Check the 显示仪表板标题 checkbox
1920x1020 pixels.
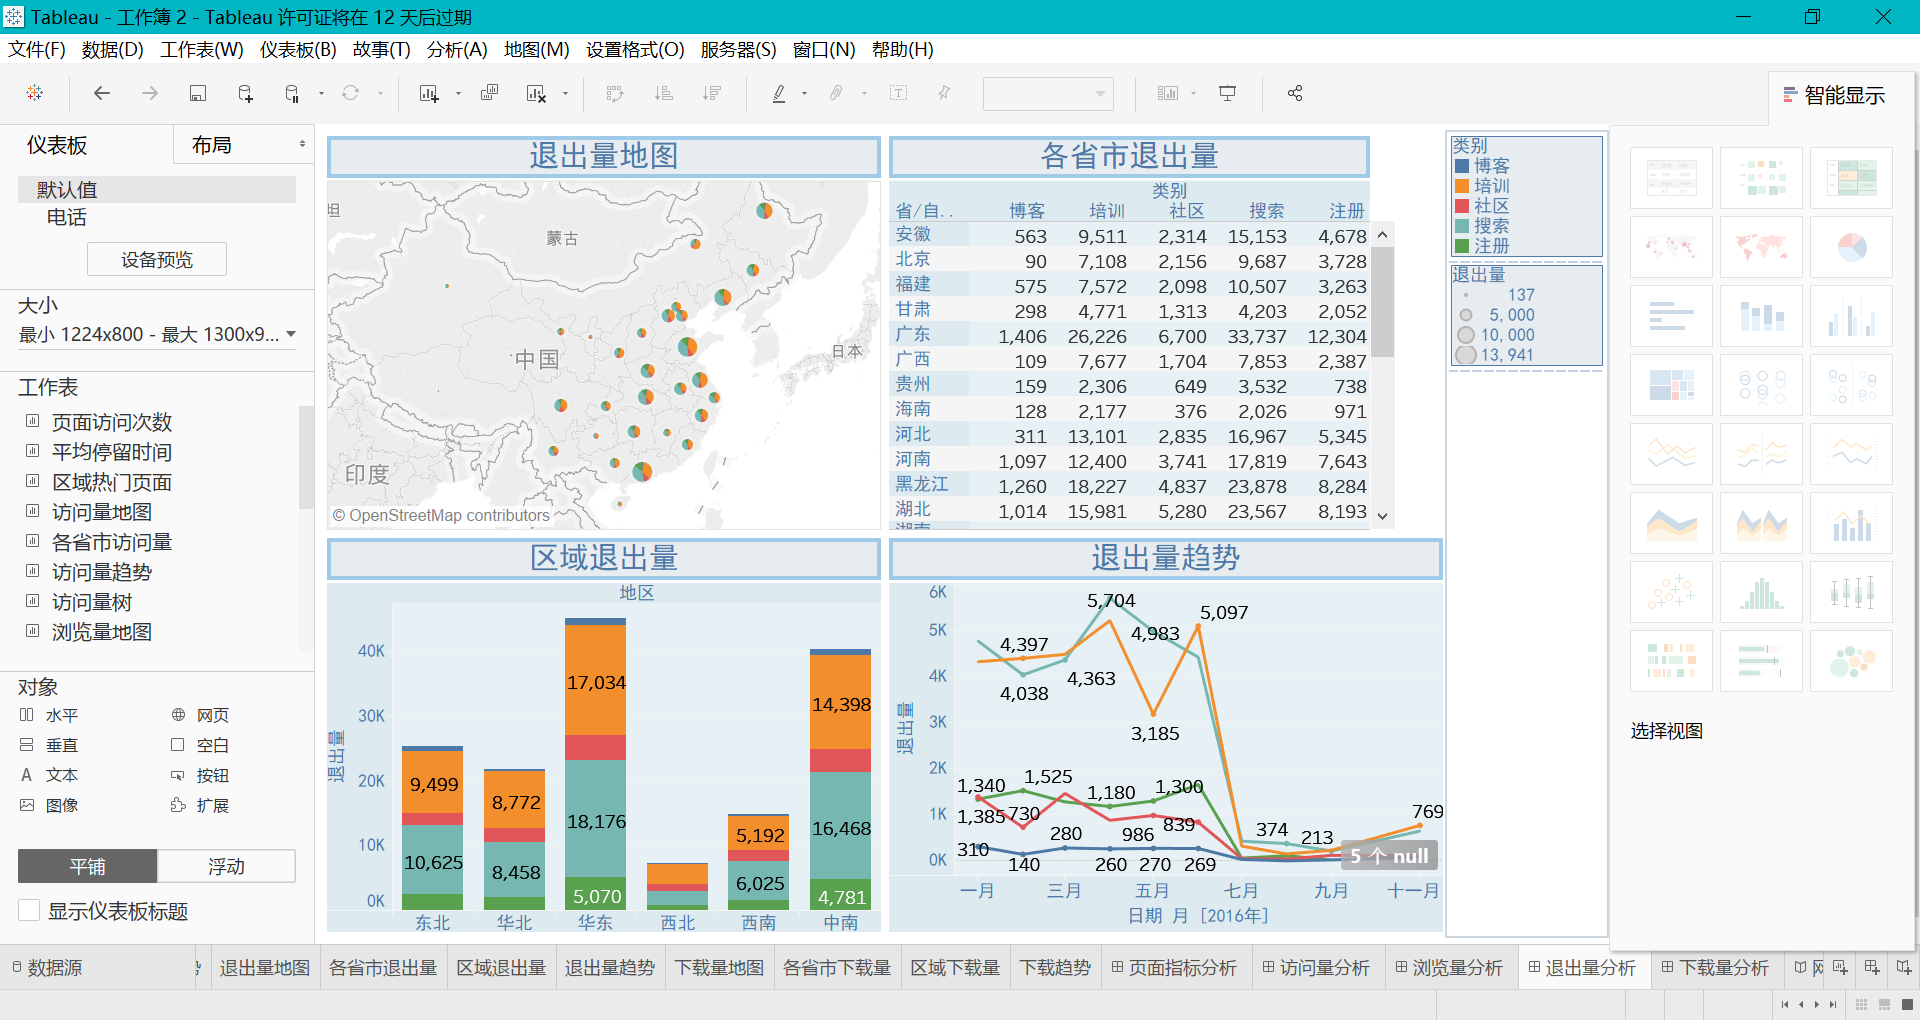[29, 911]
